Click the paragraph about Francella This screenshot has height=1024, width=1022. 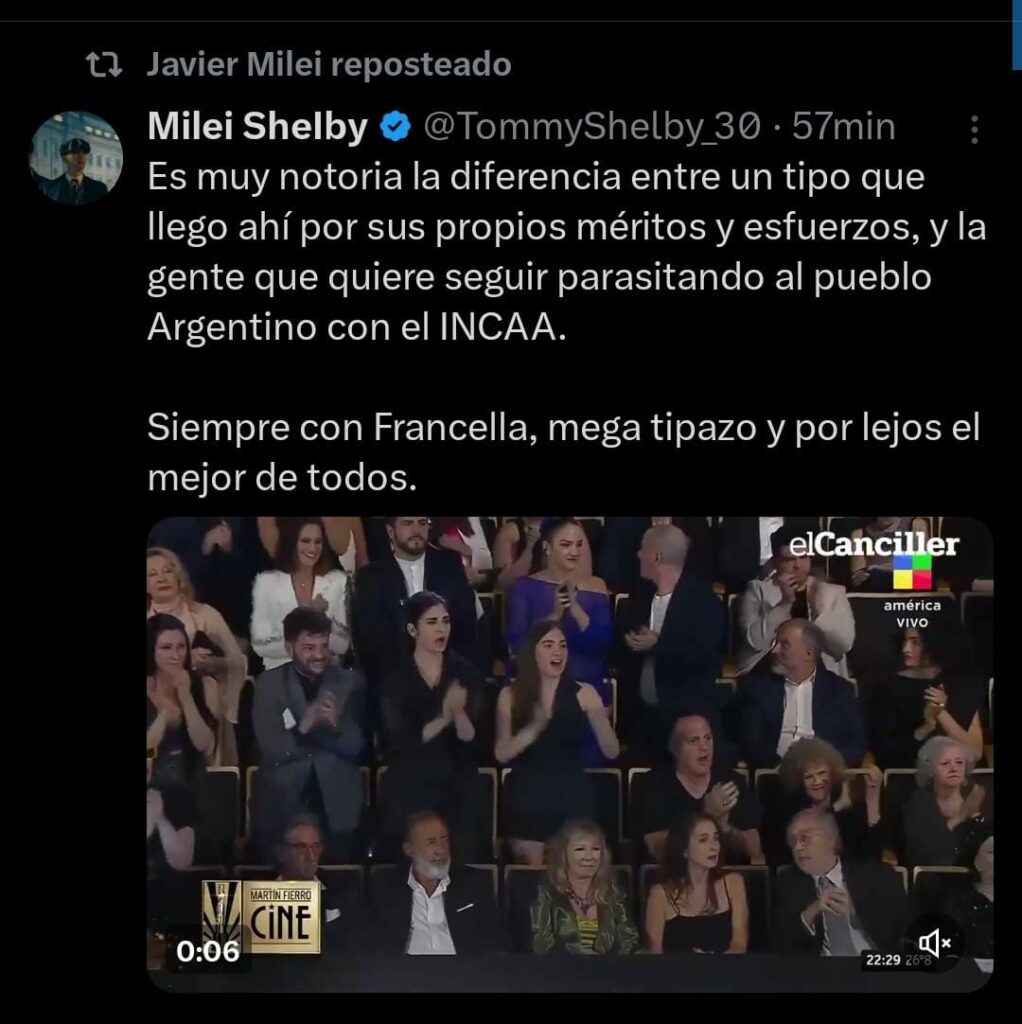(x=564, y=453)
